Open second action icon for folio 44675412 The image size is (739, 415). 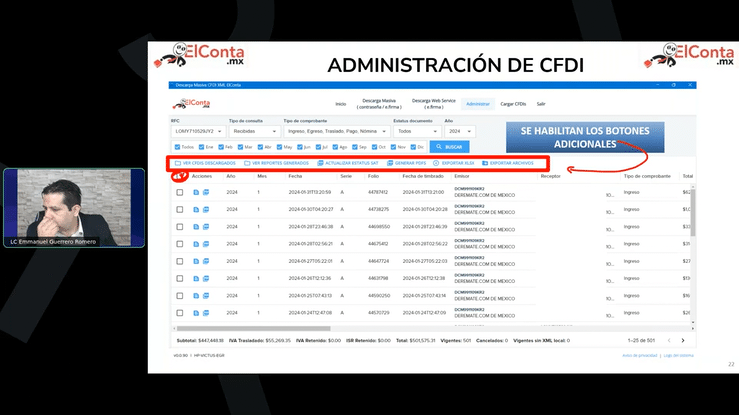206,244
